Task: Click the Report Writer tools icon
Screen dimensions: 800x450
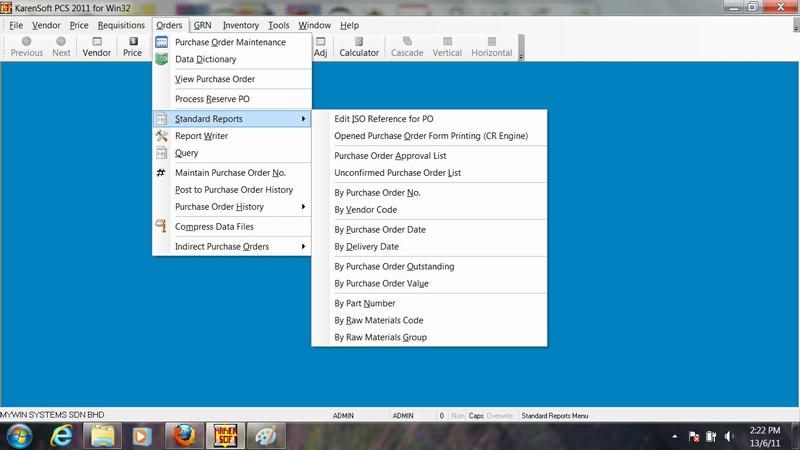Action: click(x=162, y=136)
